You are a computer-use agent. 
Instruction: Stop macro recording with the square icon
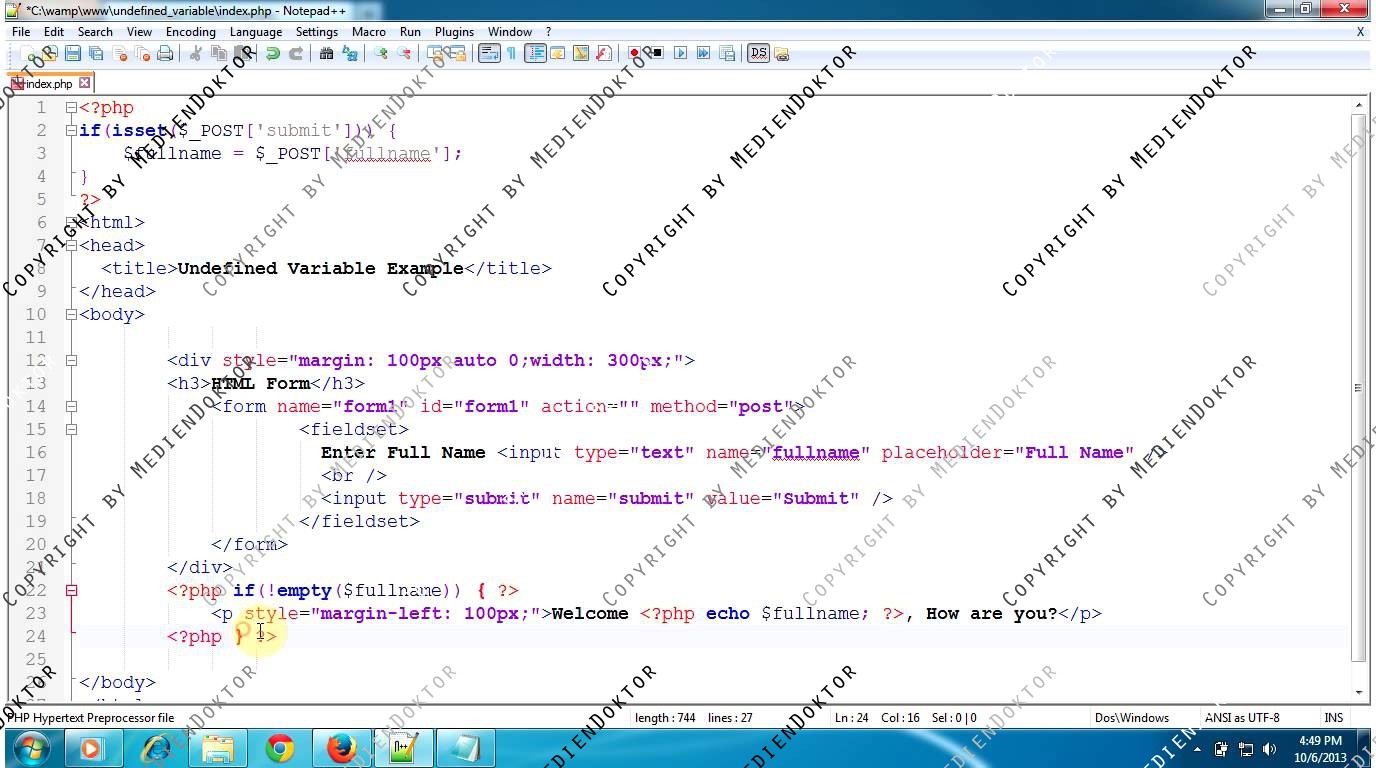click(x=657, y=53)
